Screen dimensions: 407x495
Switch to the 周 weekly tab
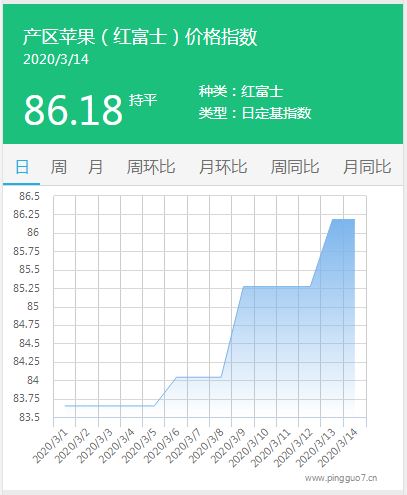coord(59,167)
